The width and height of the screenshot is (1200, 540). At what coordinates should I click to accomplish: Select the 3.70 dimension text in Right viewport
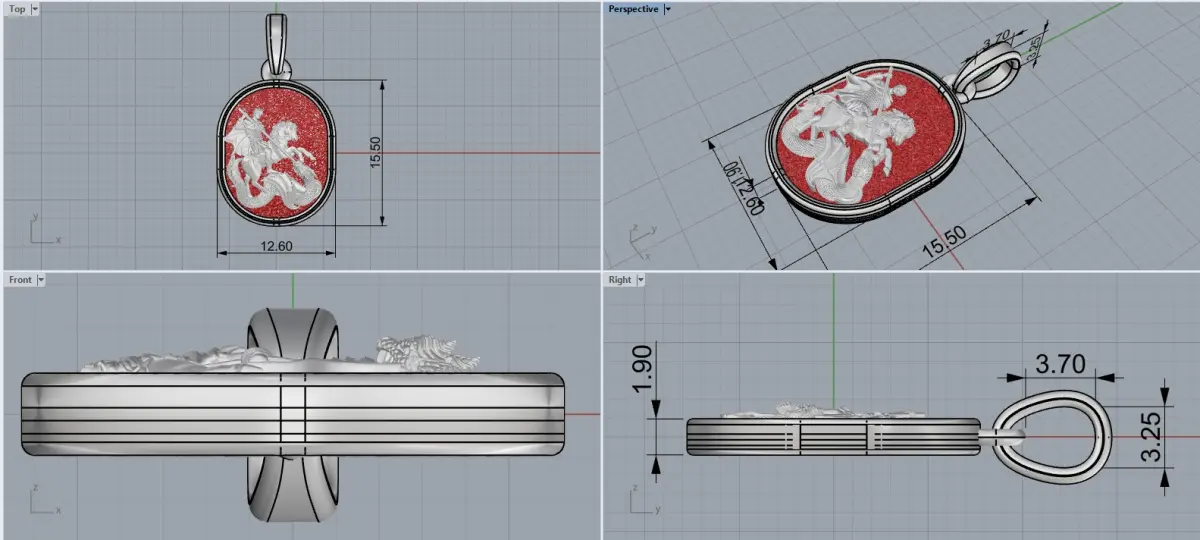[x=1061, y=364]
